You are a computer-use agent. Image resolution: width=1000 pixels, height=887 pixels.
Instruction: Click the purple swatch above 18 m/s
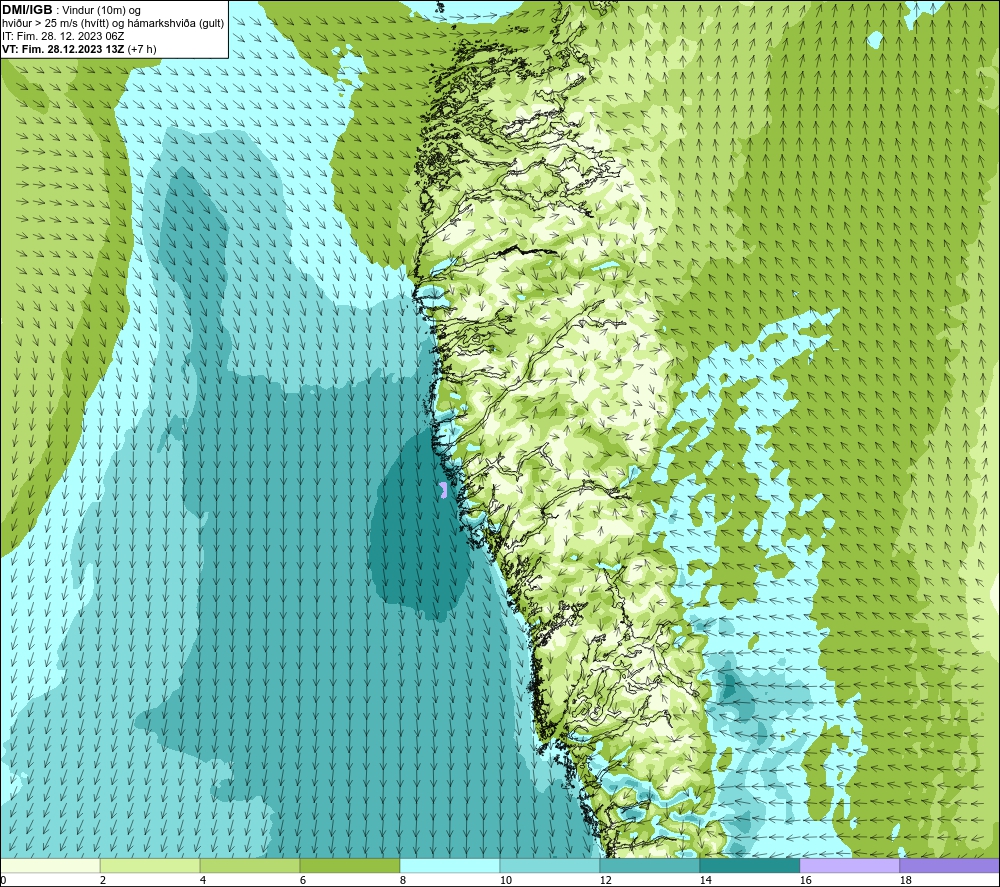click(949, 865)
